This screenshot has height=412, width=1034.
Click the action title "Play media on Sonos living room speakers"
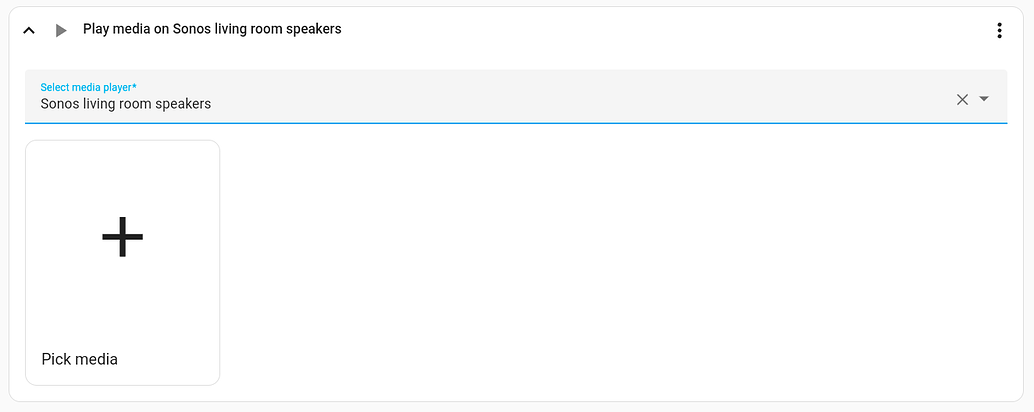[212, 29]
